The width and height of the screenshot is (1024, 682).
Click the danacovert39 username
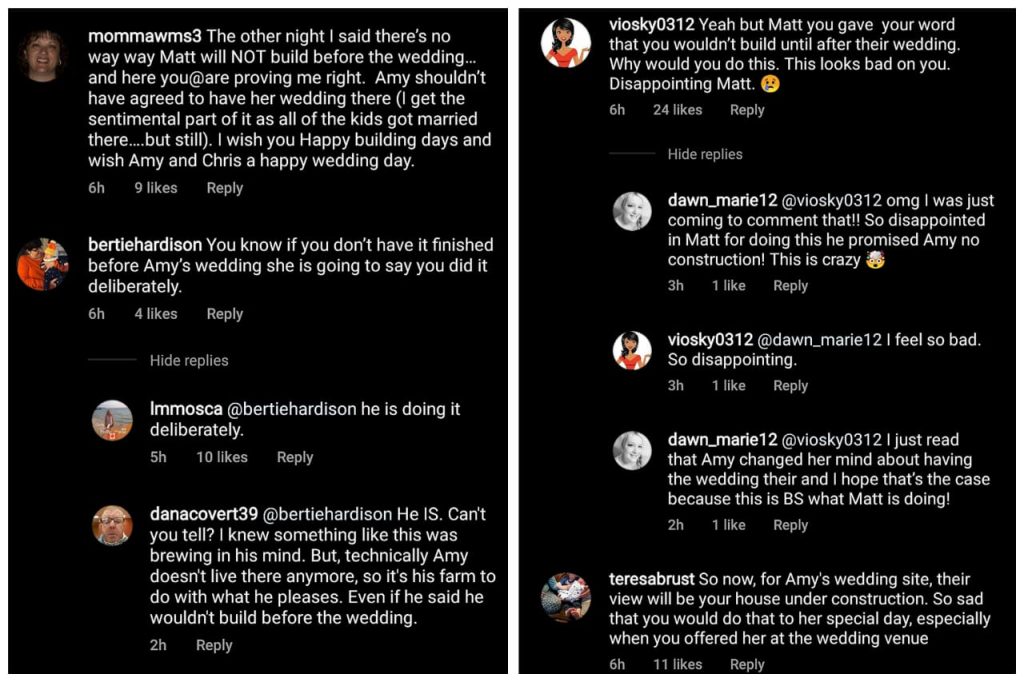click(x=203, y=514)
